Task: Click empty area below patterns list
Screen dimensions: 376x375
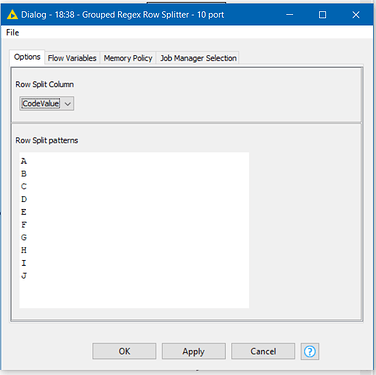Action: pyautogui.click(x=134, y=294)
